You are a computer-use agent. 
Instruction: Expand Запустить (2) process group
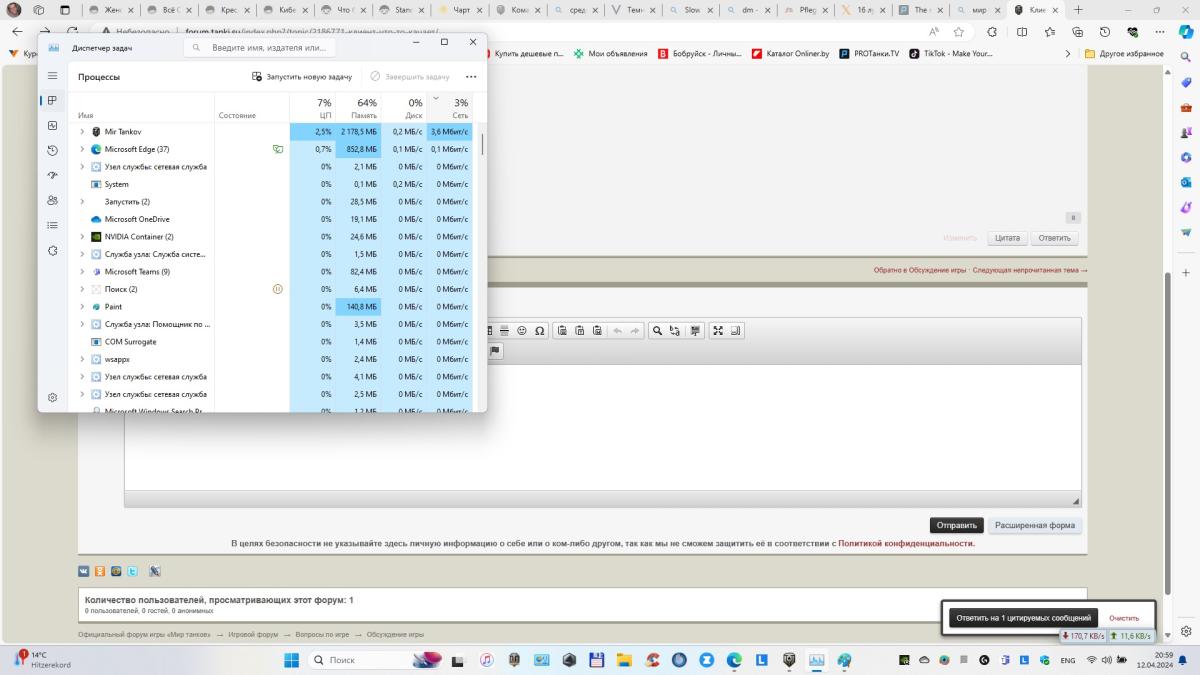[82, 202]
